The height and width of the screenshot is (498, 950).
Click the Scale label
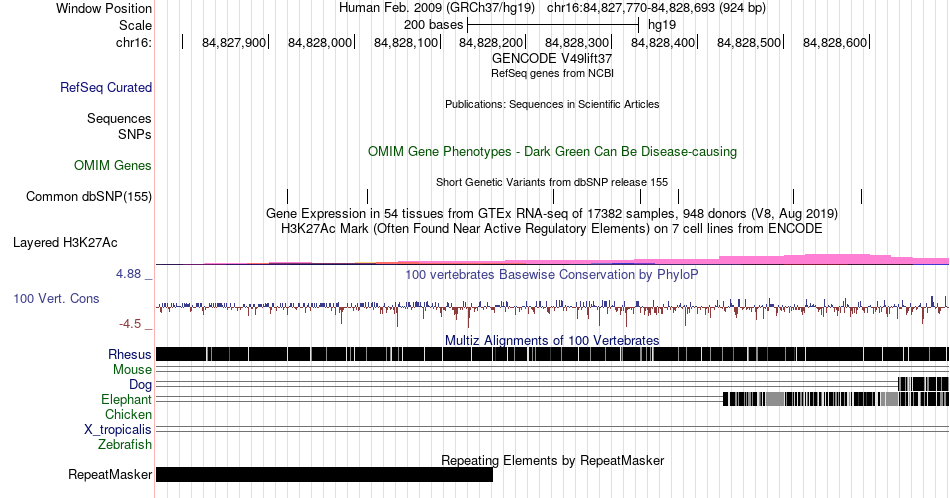(135, 25)
